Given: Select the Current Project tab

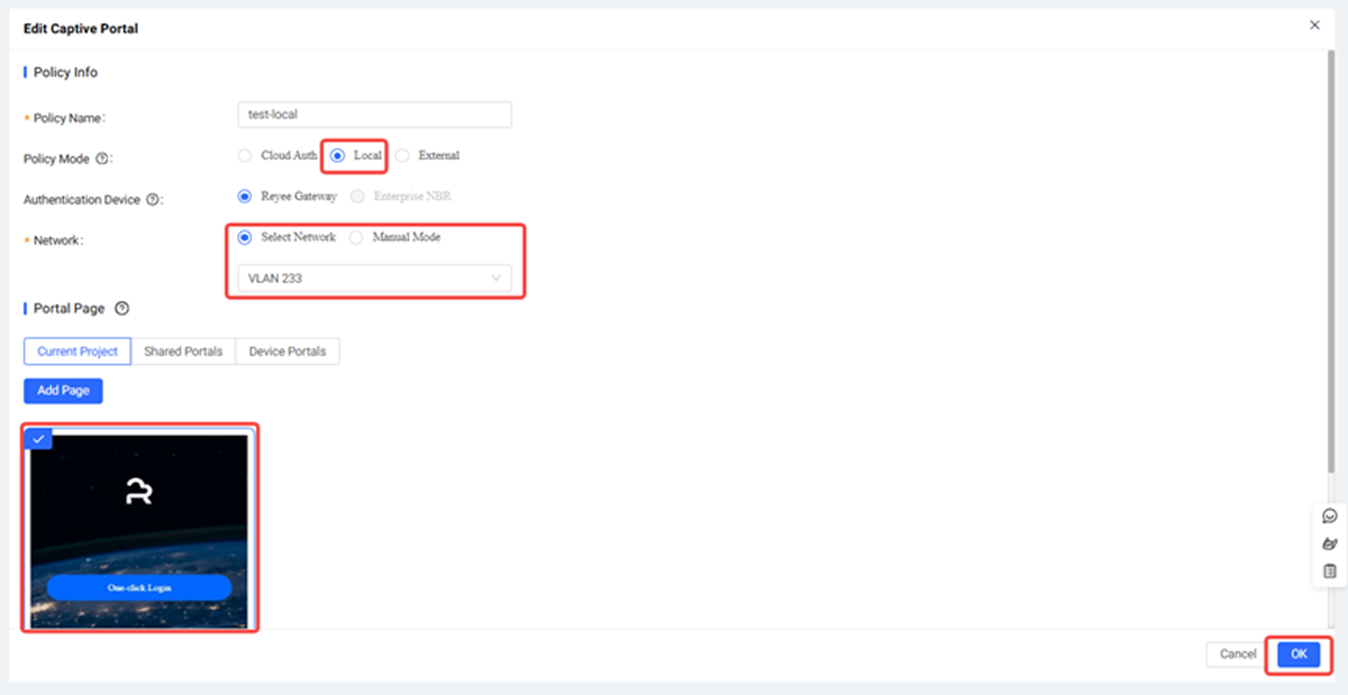Looking at the screenshot, I should click(x=77, y=352).
